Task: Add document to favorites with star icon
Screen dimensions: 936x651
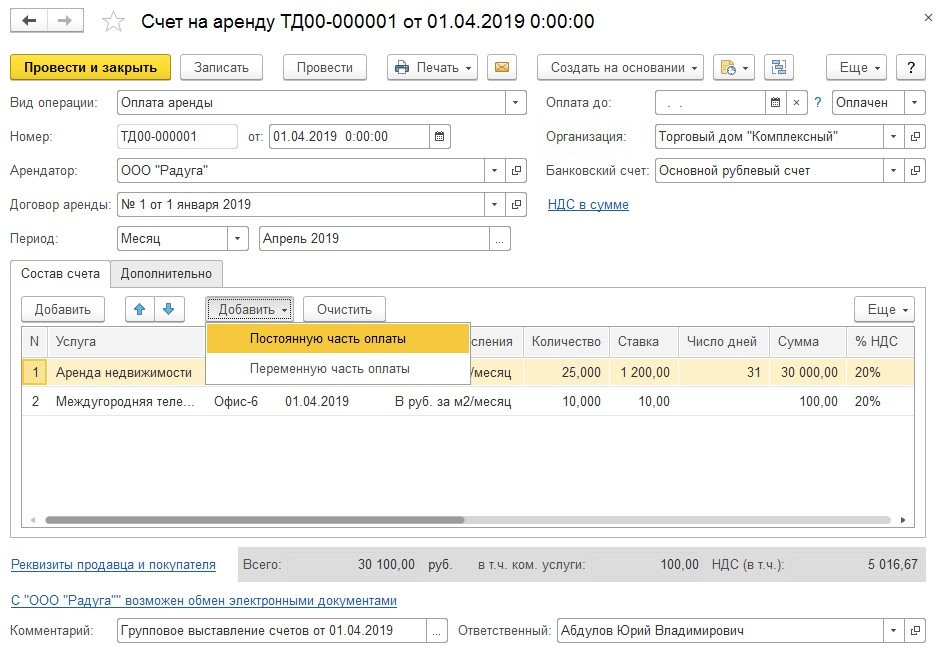Action: click(115, 21)
